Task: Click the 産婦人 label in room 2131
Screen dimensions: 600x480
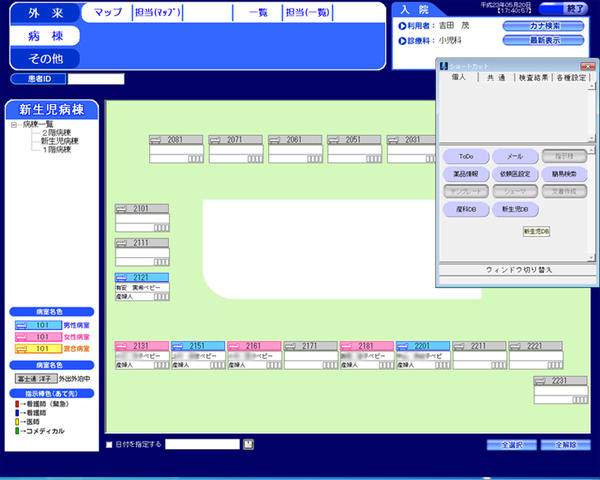Action: point(124,366)
